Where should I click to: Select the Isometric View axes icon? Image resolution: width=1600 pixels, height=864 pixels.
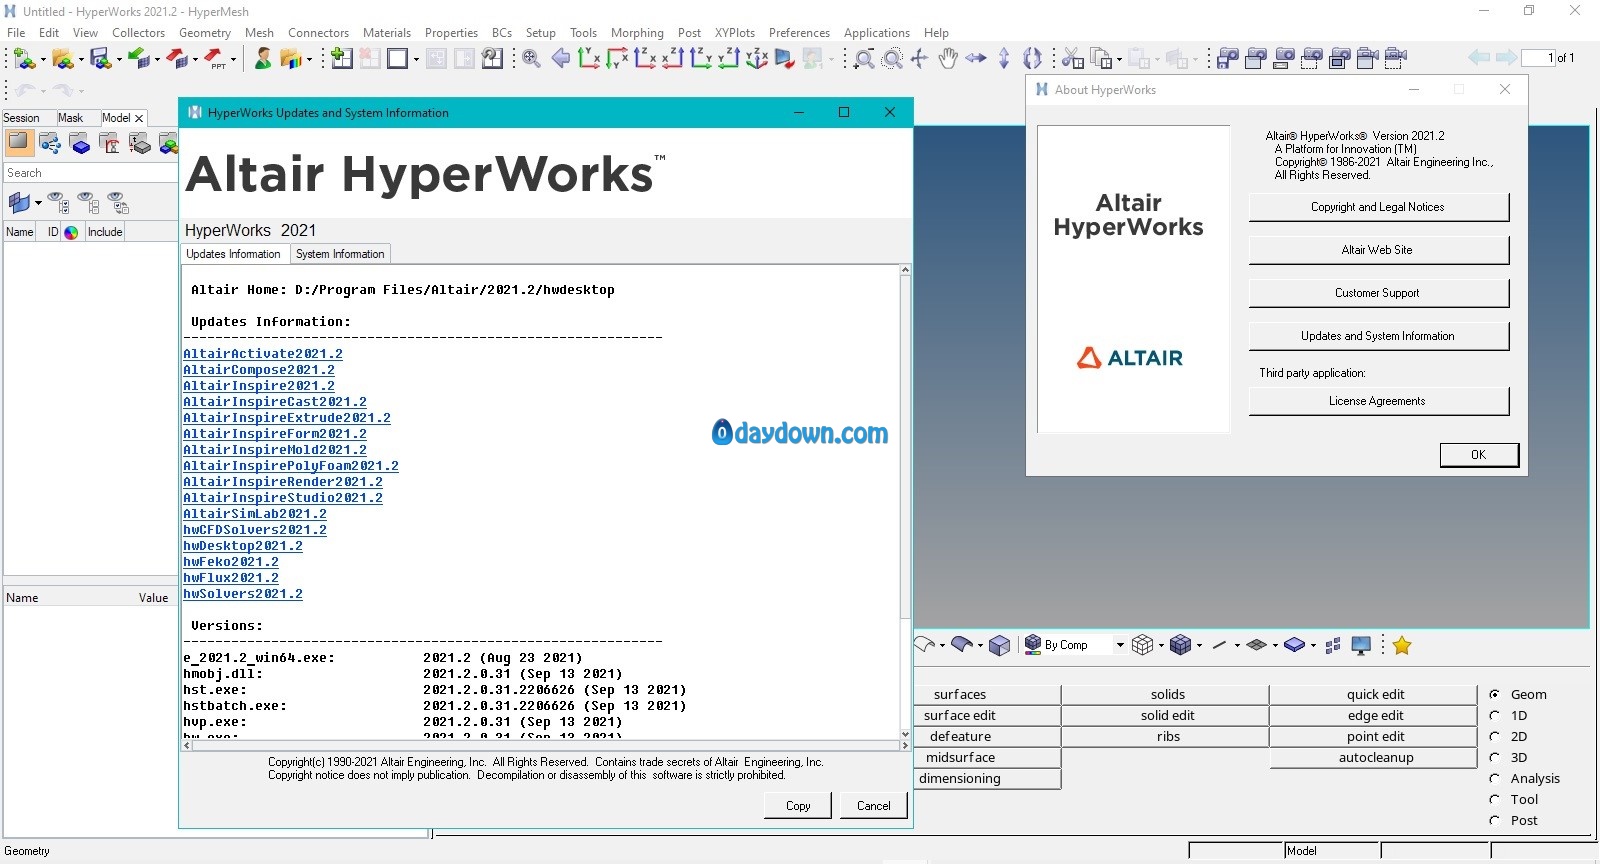click(x=757, y=58)
